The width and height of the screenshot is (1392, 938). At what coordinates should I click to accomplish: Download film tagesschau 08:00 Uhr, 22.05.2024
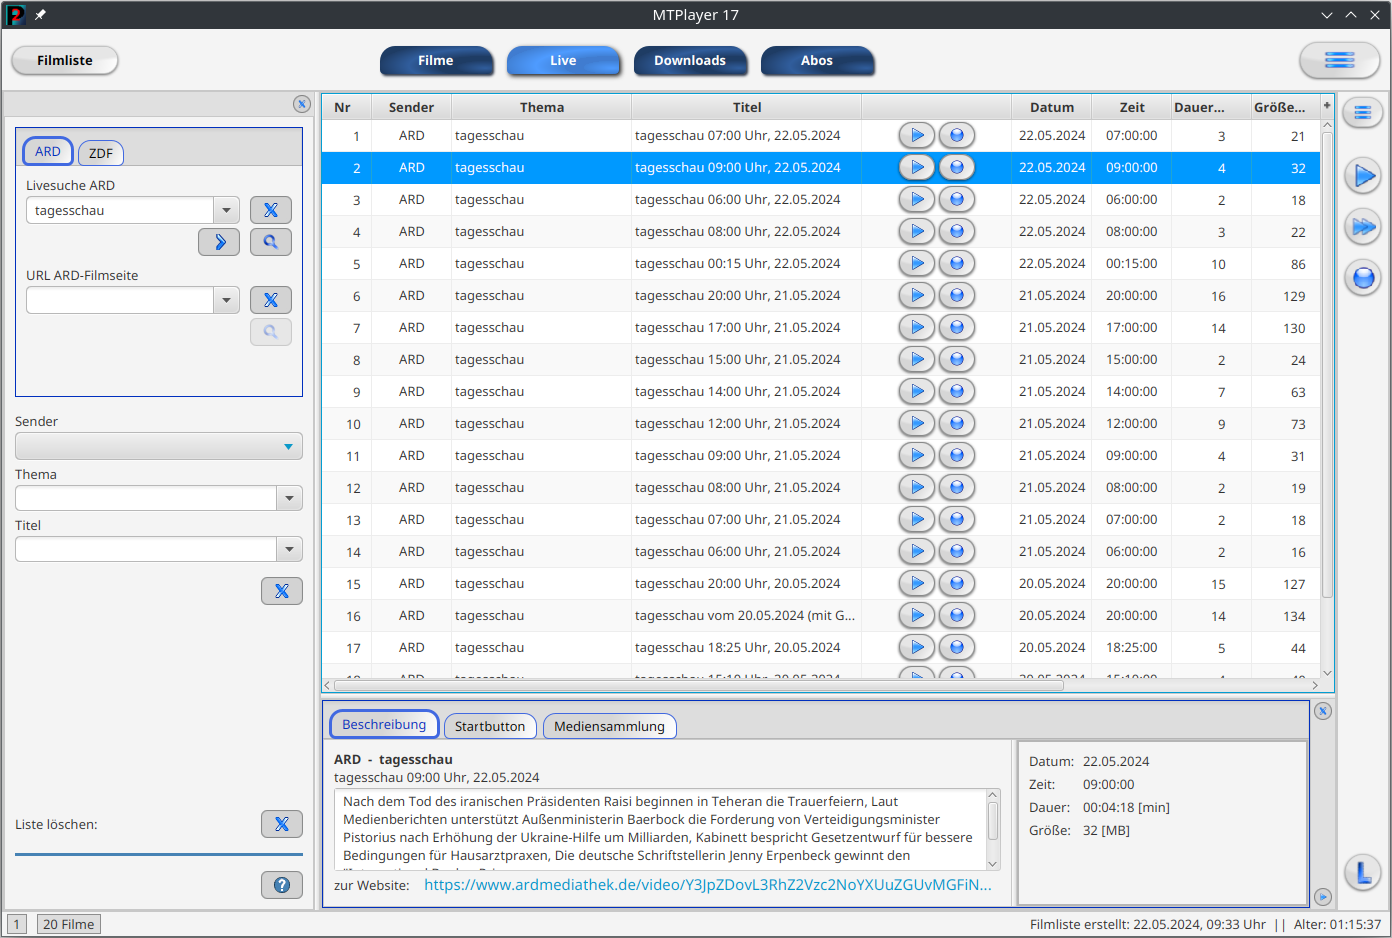957,231
